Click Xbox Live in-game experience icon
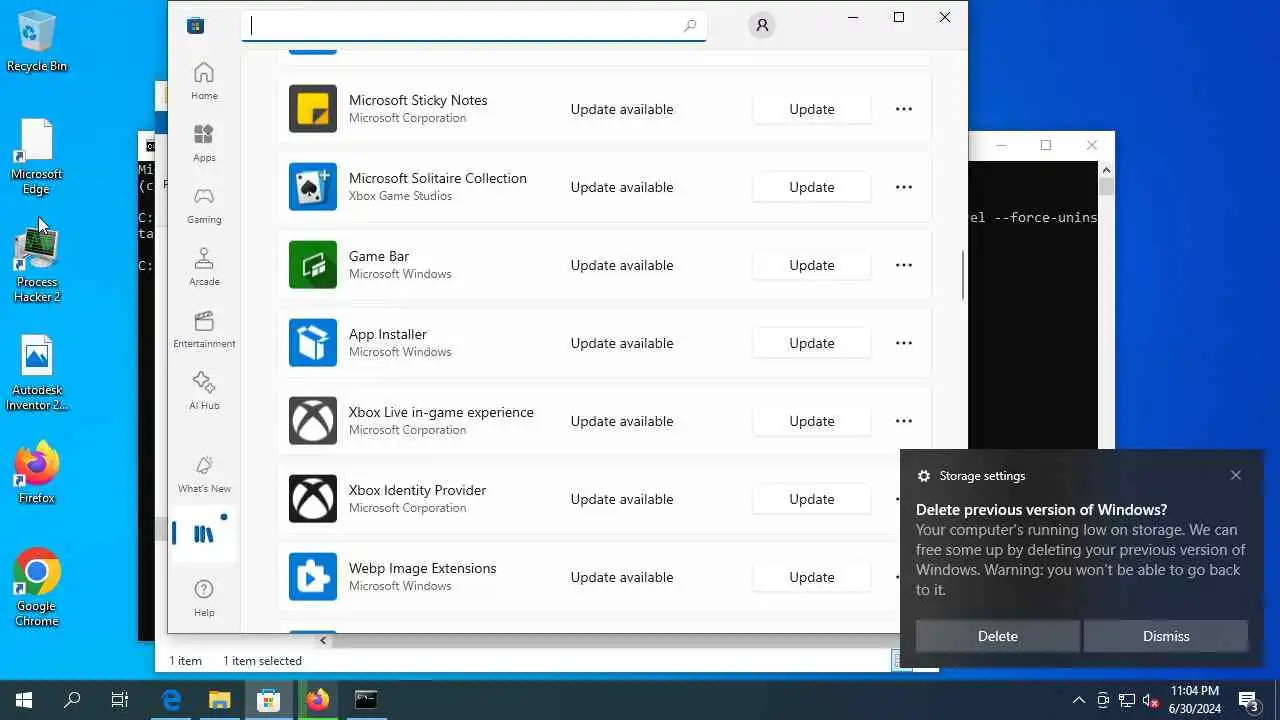Image resolution: width=1280 pixels, height=720 pixels. point(313,421)
